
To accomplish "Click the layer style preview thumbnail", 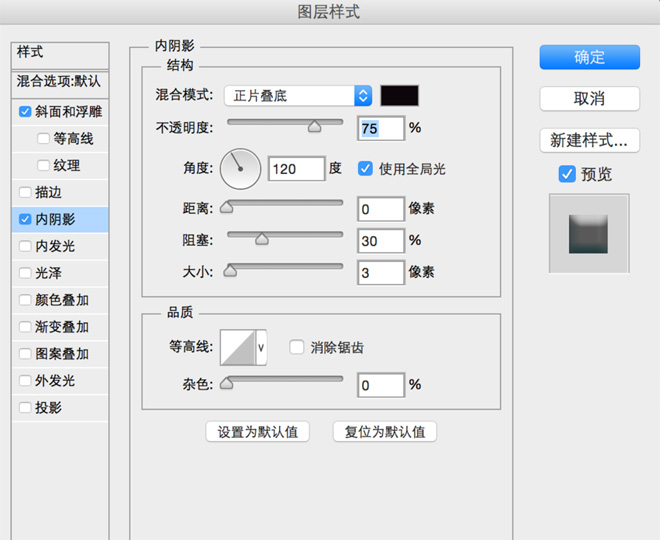I will 589,234.
